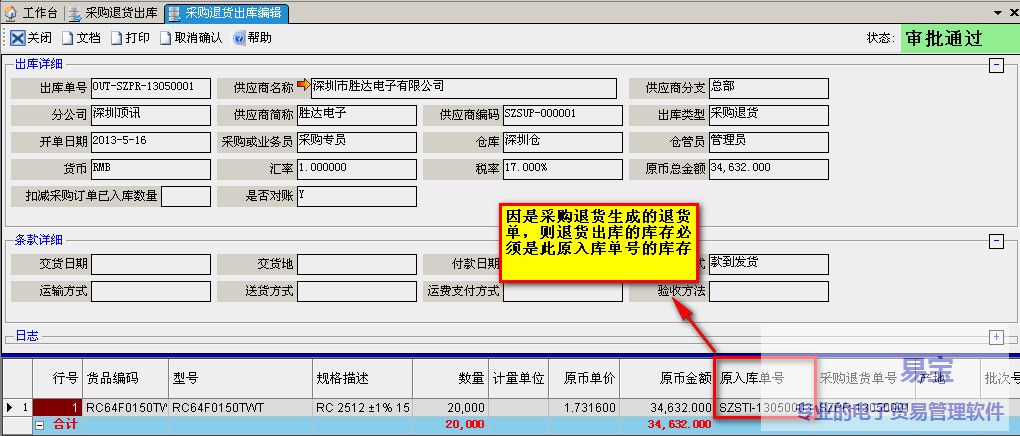Click the pin icon at top right
The height and width of the screenshot is (436, 1020).
point(997,12)
